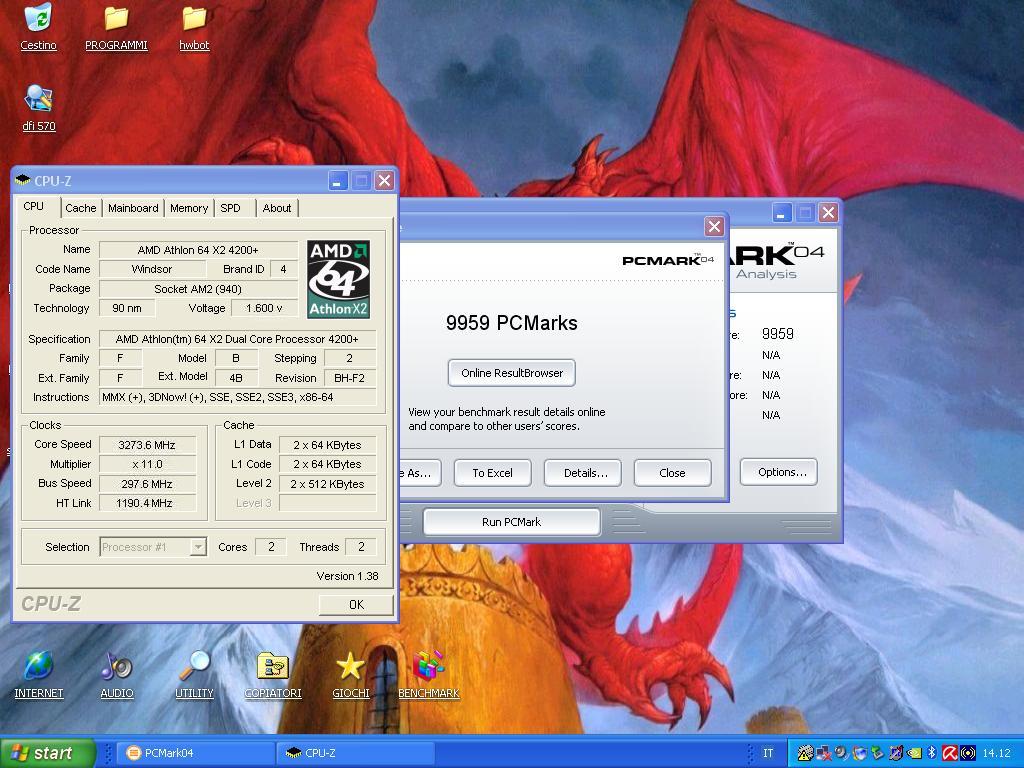The image size is (1024, 768).
Task: Click the Avira red umbrella tray icon
Action: pos(950,753)
